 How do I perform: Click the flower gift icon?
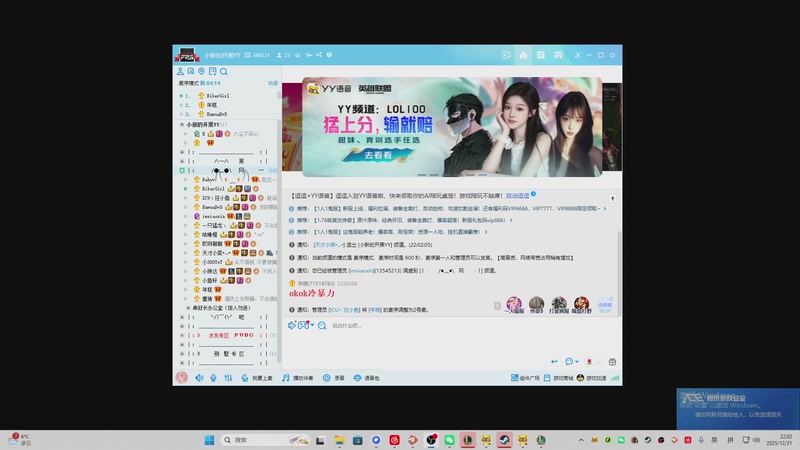(x=589, y=362)
